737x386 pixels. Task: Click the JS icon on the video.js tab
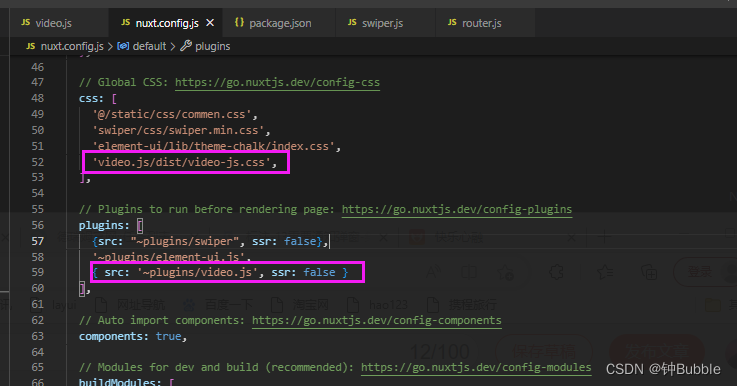tap(26, 23)
